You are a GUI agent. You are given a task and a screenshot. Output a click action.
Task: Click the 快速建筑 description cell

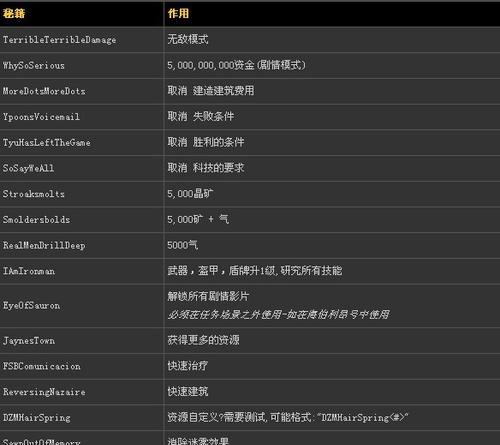click(x=188, y=391)
